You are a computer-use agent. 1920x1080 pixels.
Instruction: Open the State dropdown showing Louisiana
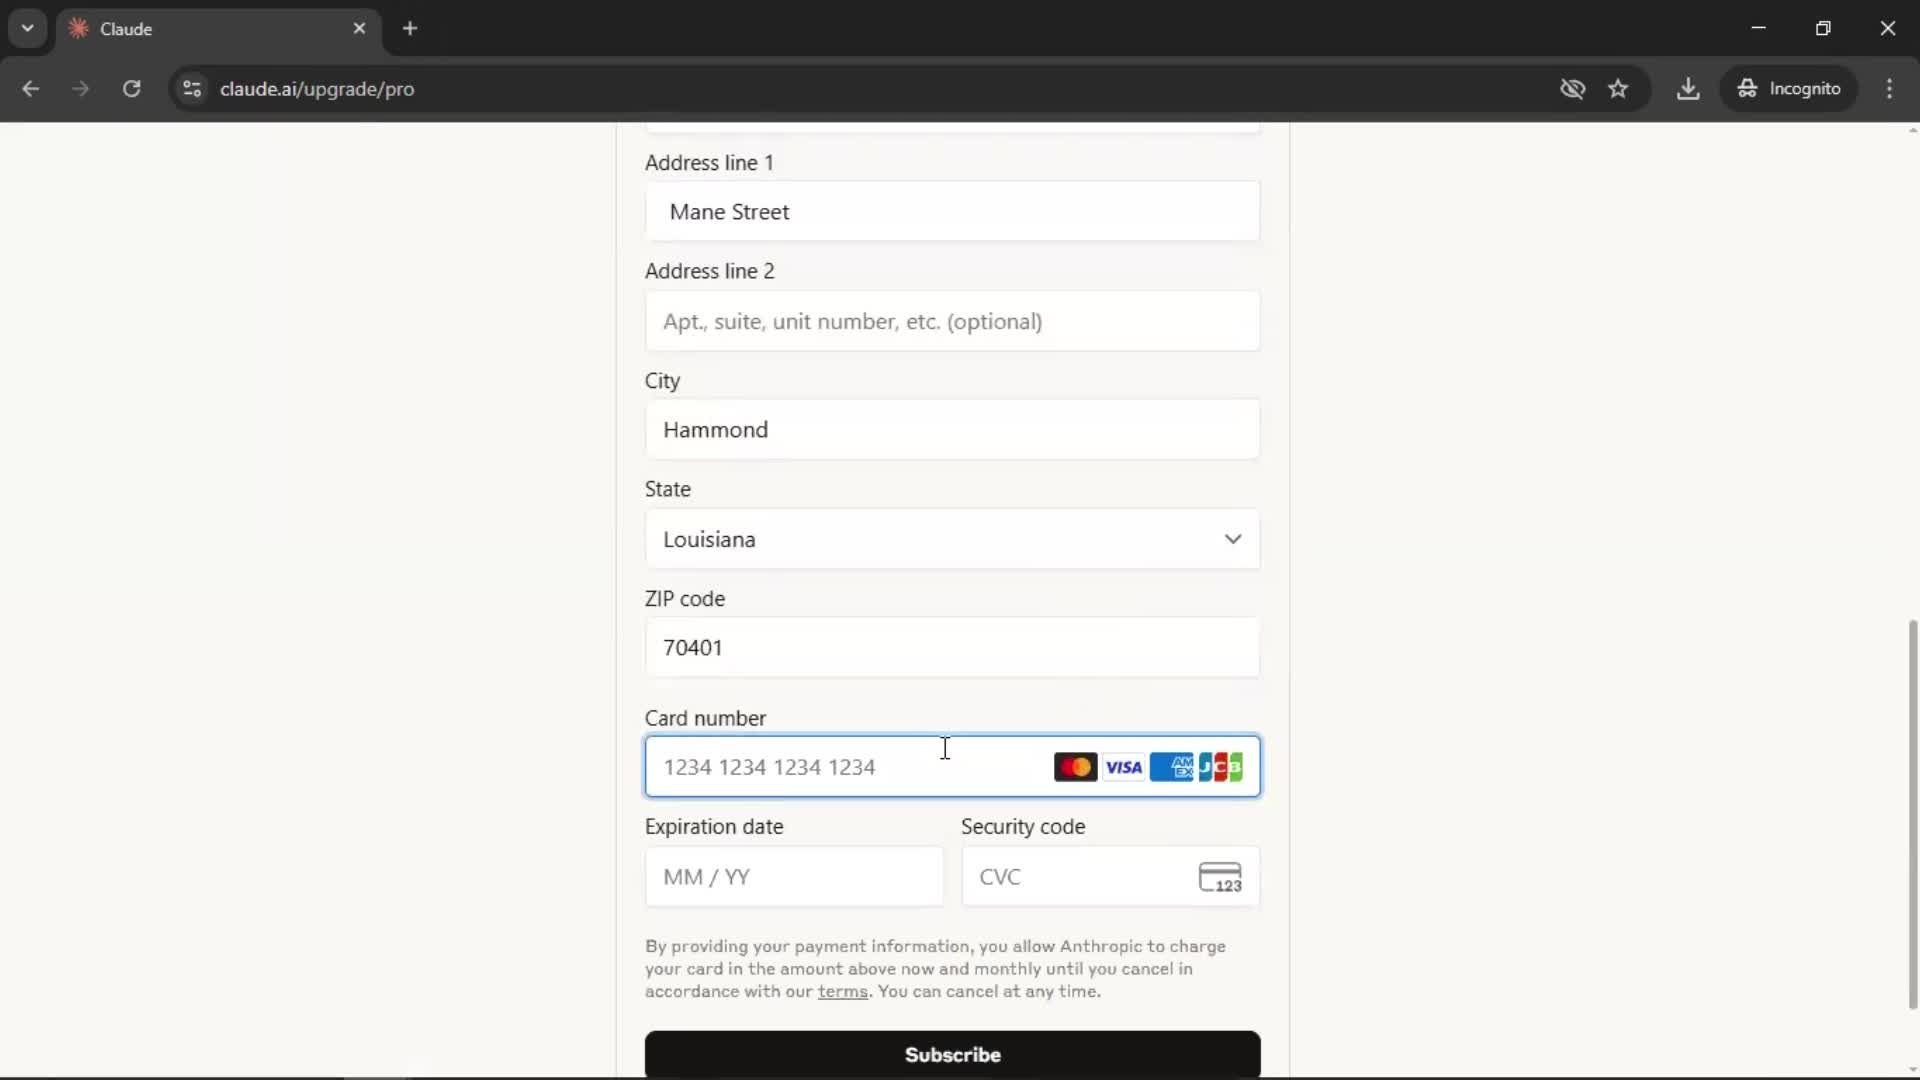pyautogui.click(x=952, y=539)
